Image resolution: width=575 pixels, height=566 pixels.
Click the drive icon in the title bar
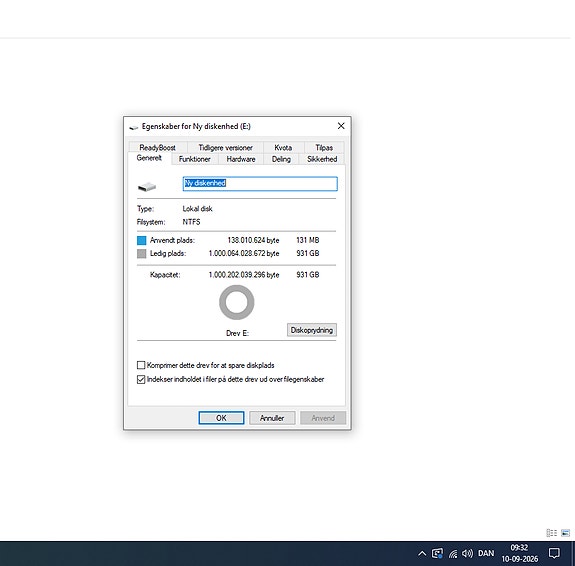coord(134,127)
